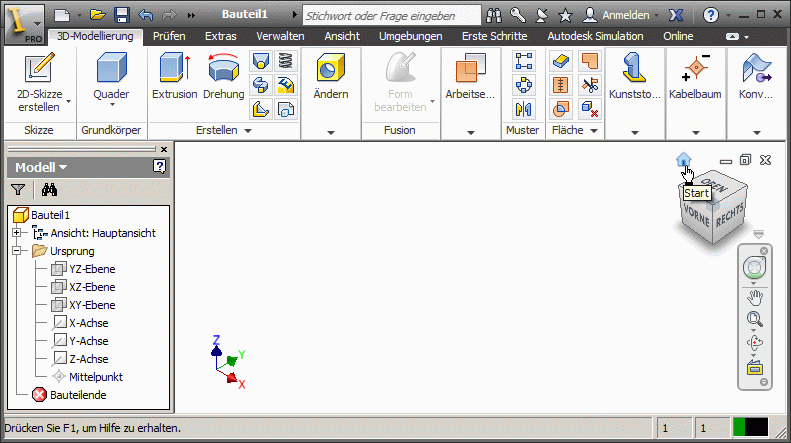Screen dimensions: 791x443
Task: Expand the Ansicht: Hauptansicht tree node
Action: tap(17, 233)
